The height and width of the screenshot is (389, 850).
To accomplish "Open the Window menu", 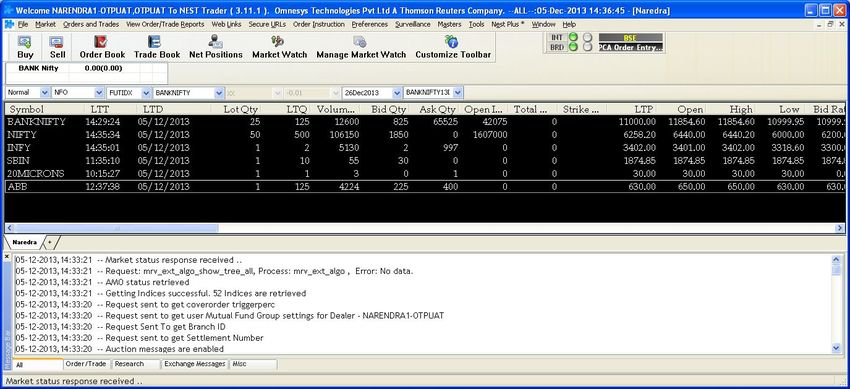I will tap(543, 24).
